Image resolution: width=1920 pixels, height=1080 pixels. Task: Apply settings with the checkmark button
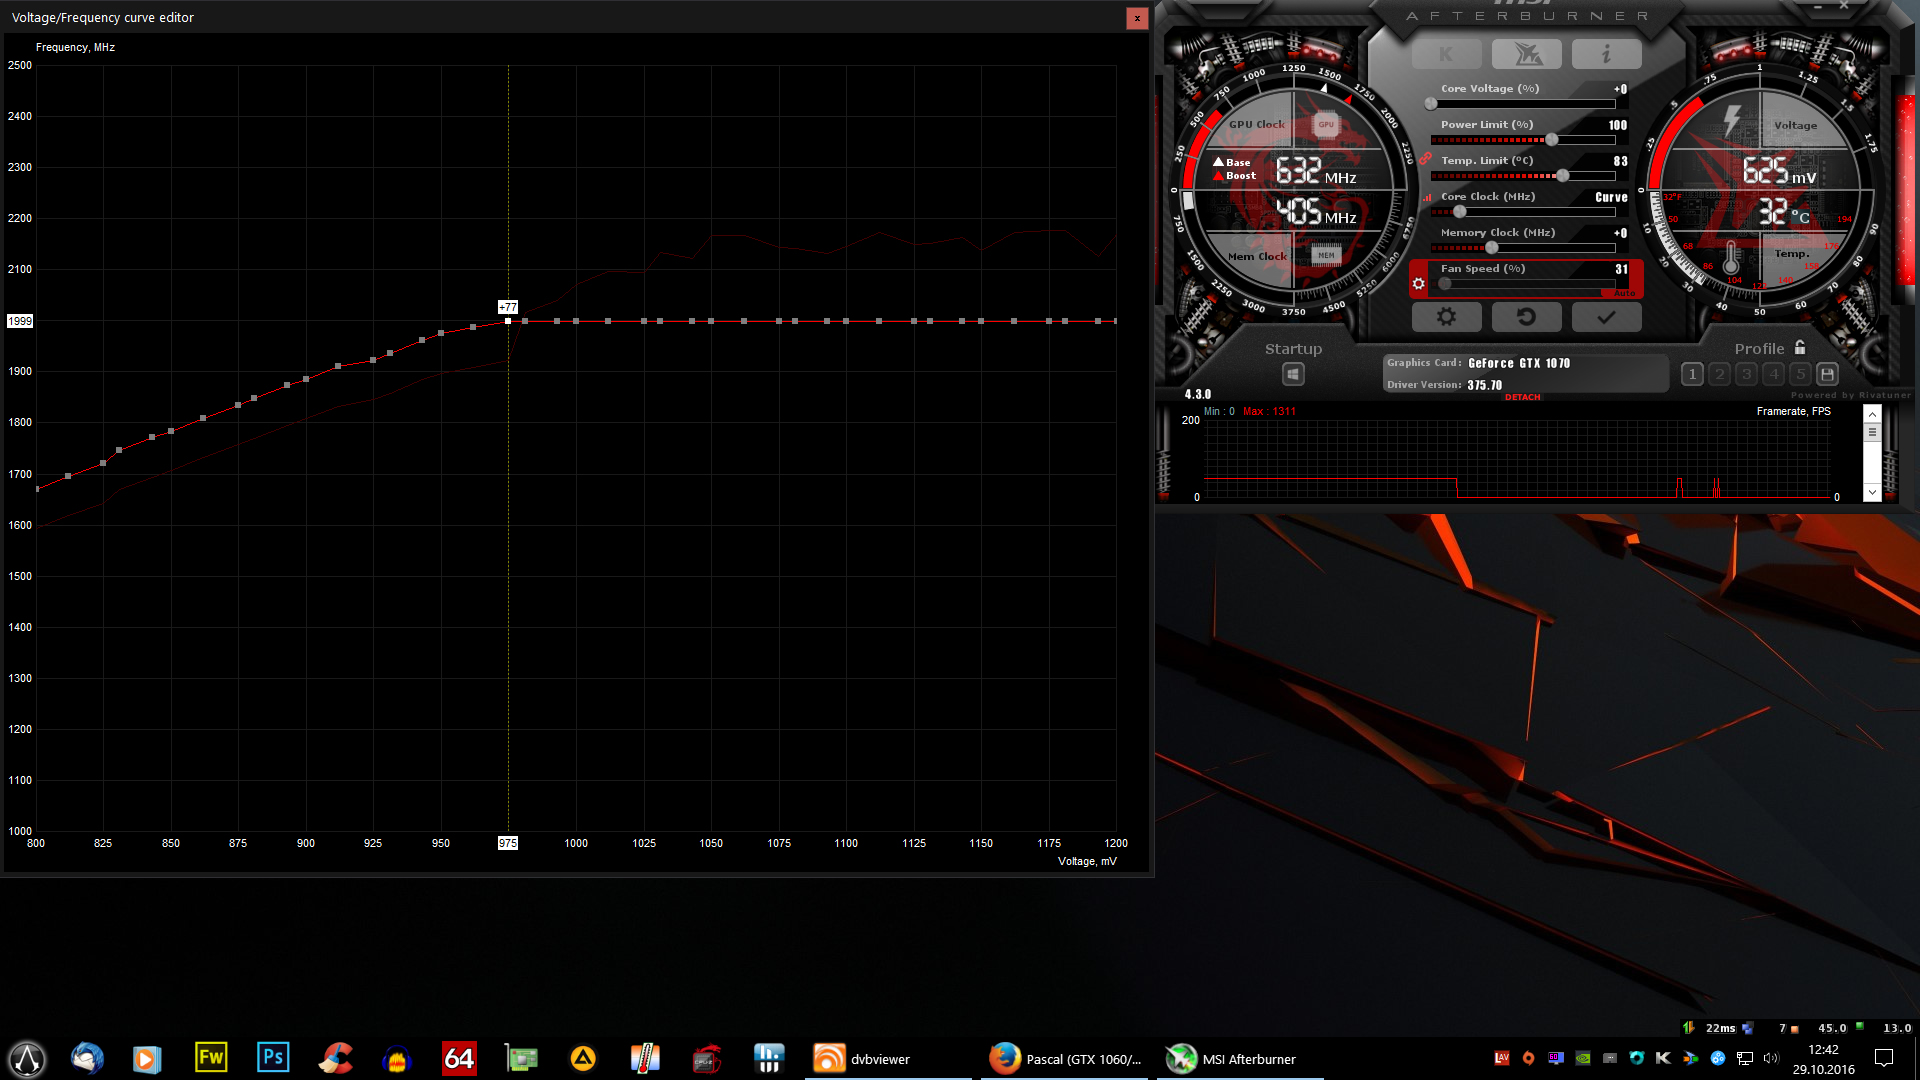[1606, 317]
